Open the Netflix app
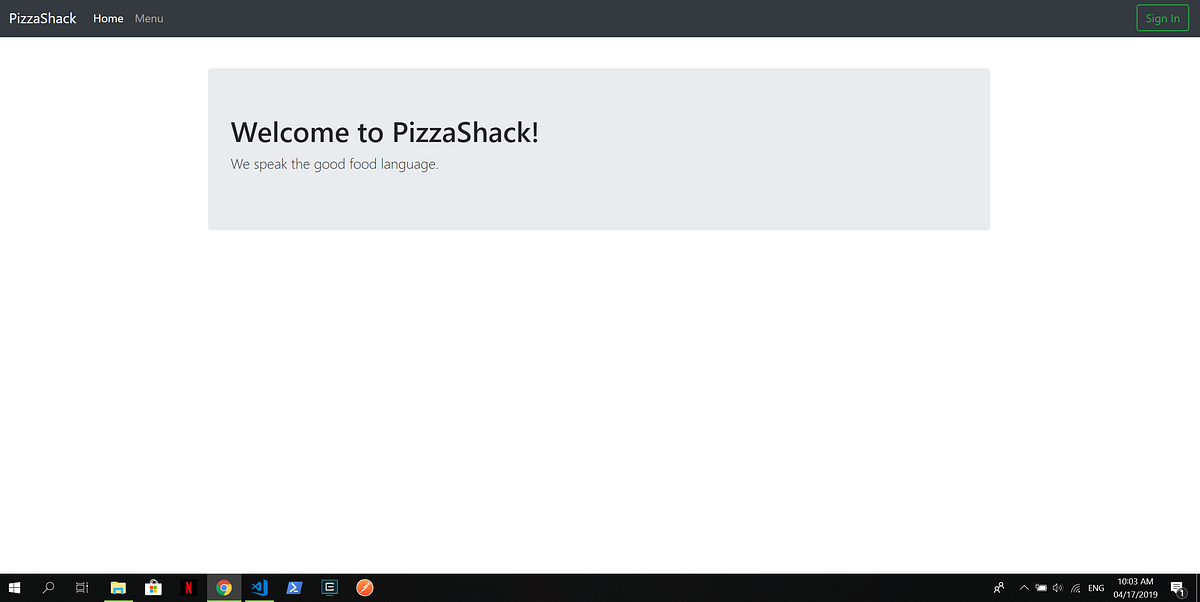The height and width of the screenshot is (602, 1200). [189, 588]
